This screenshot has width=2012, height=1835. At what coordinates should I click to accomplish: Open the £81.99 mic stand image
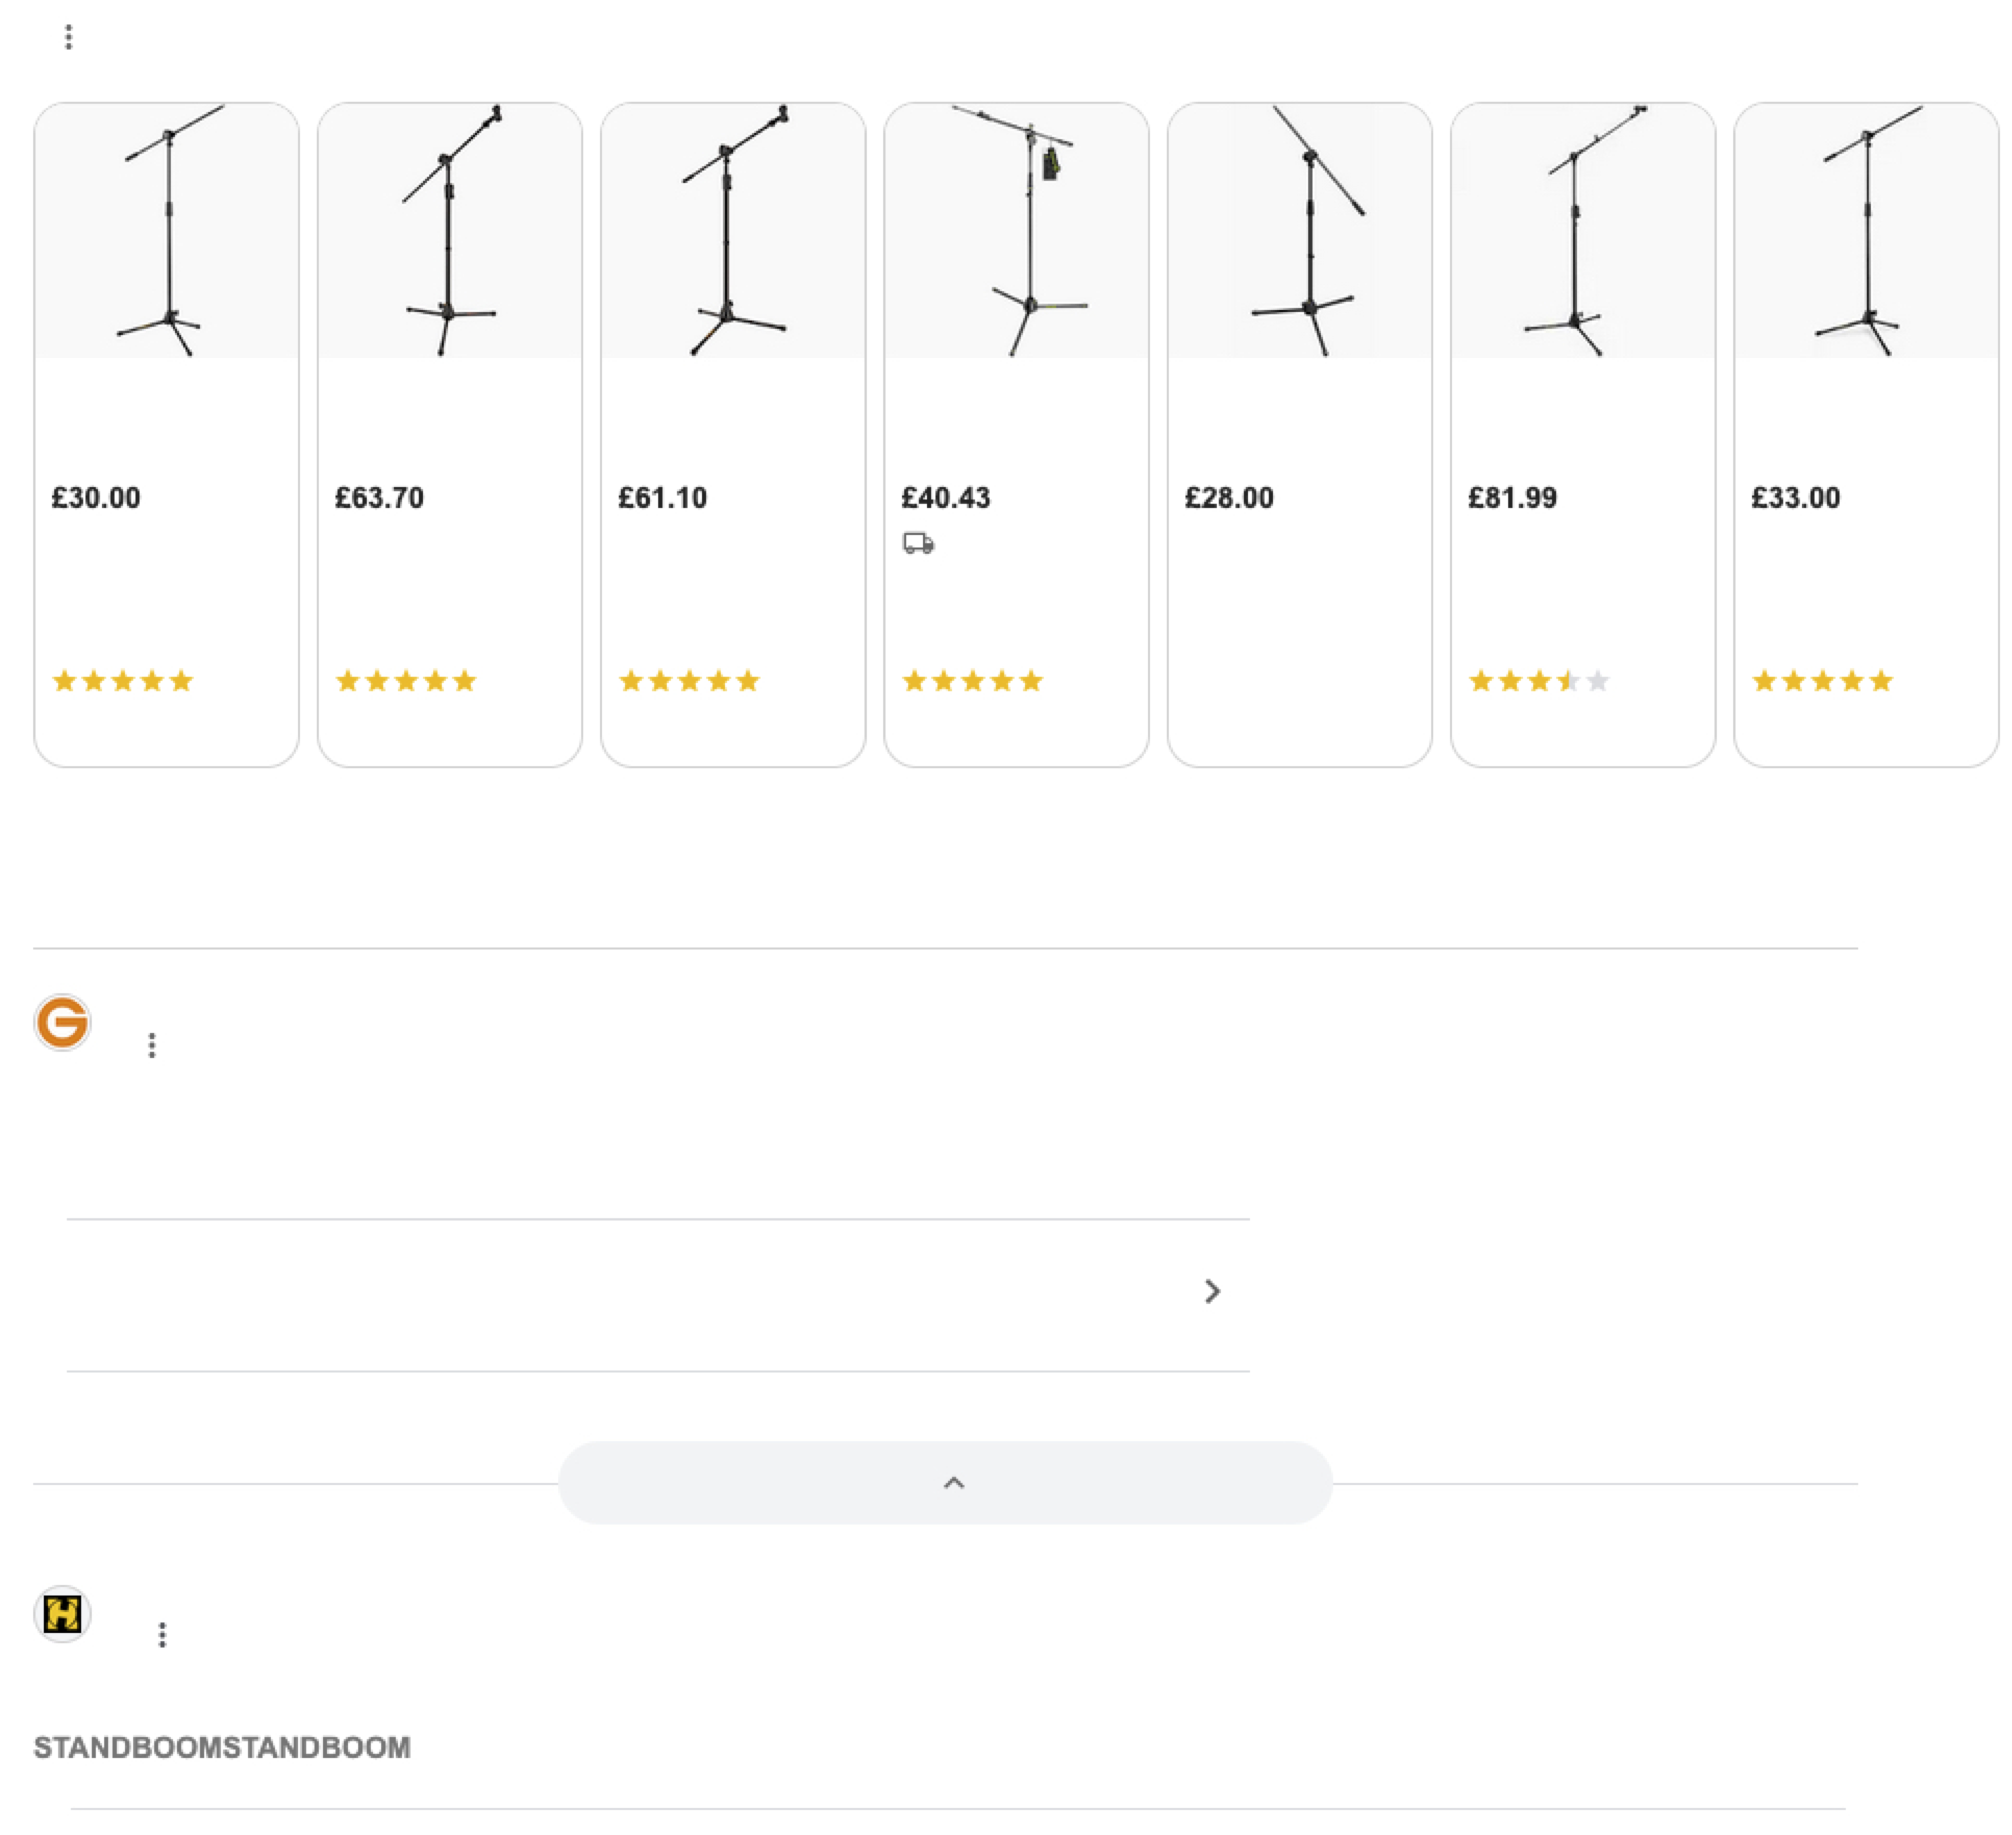[x=1582, y=231]
